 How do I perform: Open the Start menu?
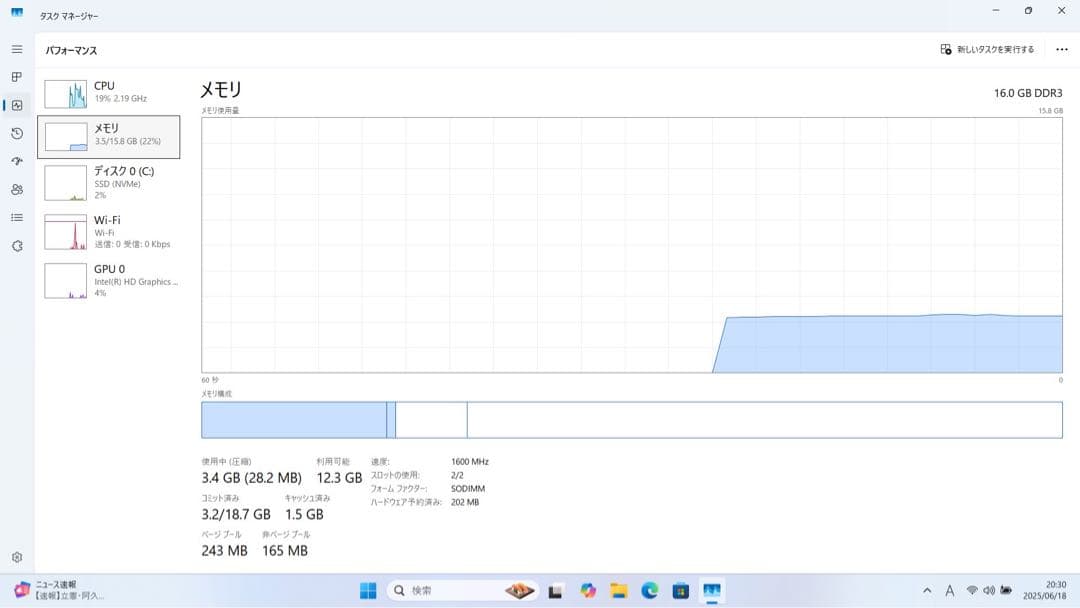coord(370,590)
